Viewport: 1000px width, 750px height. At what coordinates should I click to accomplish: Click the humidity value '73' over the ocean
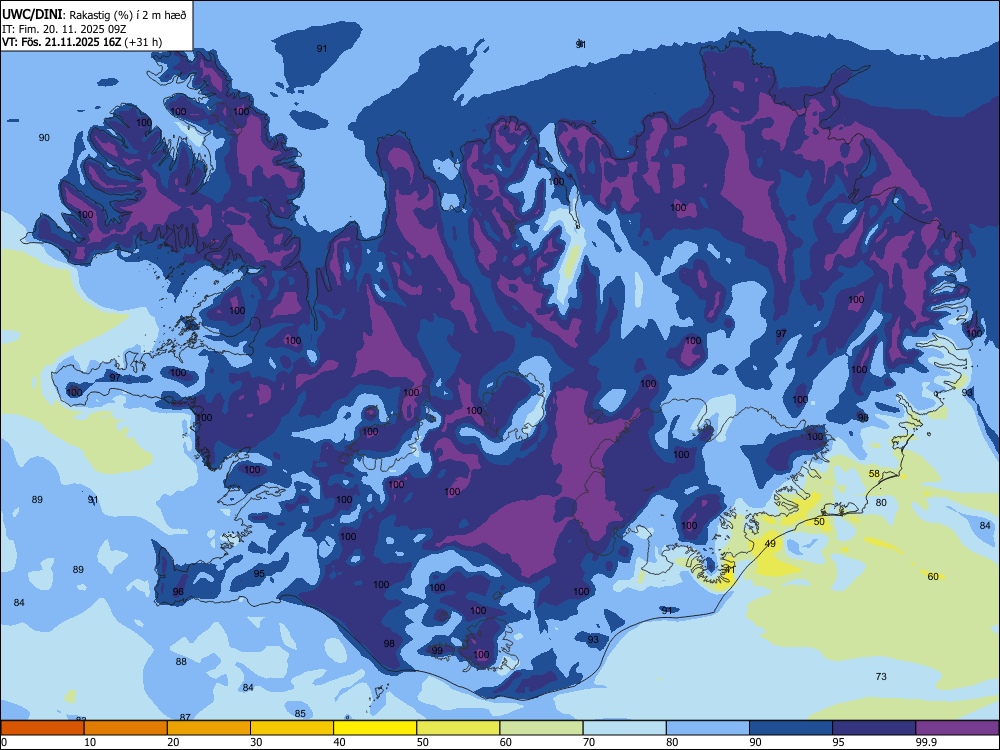[x=881, y=677]
